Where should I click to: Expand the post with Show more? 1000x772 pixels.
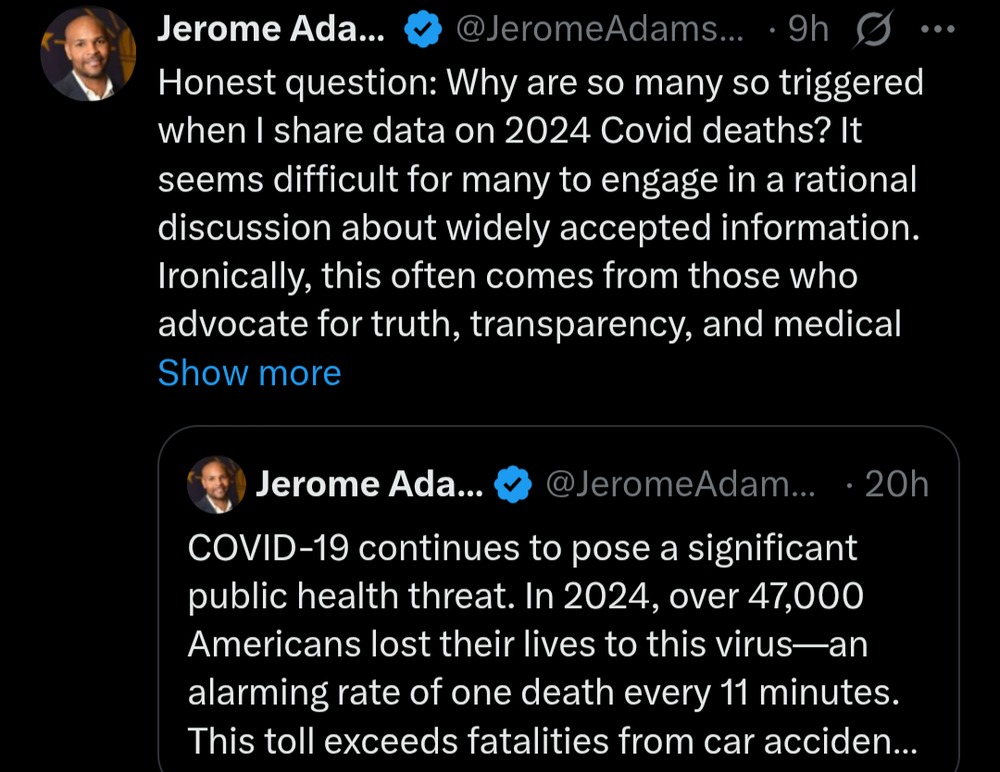pos(249,373)
